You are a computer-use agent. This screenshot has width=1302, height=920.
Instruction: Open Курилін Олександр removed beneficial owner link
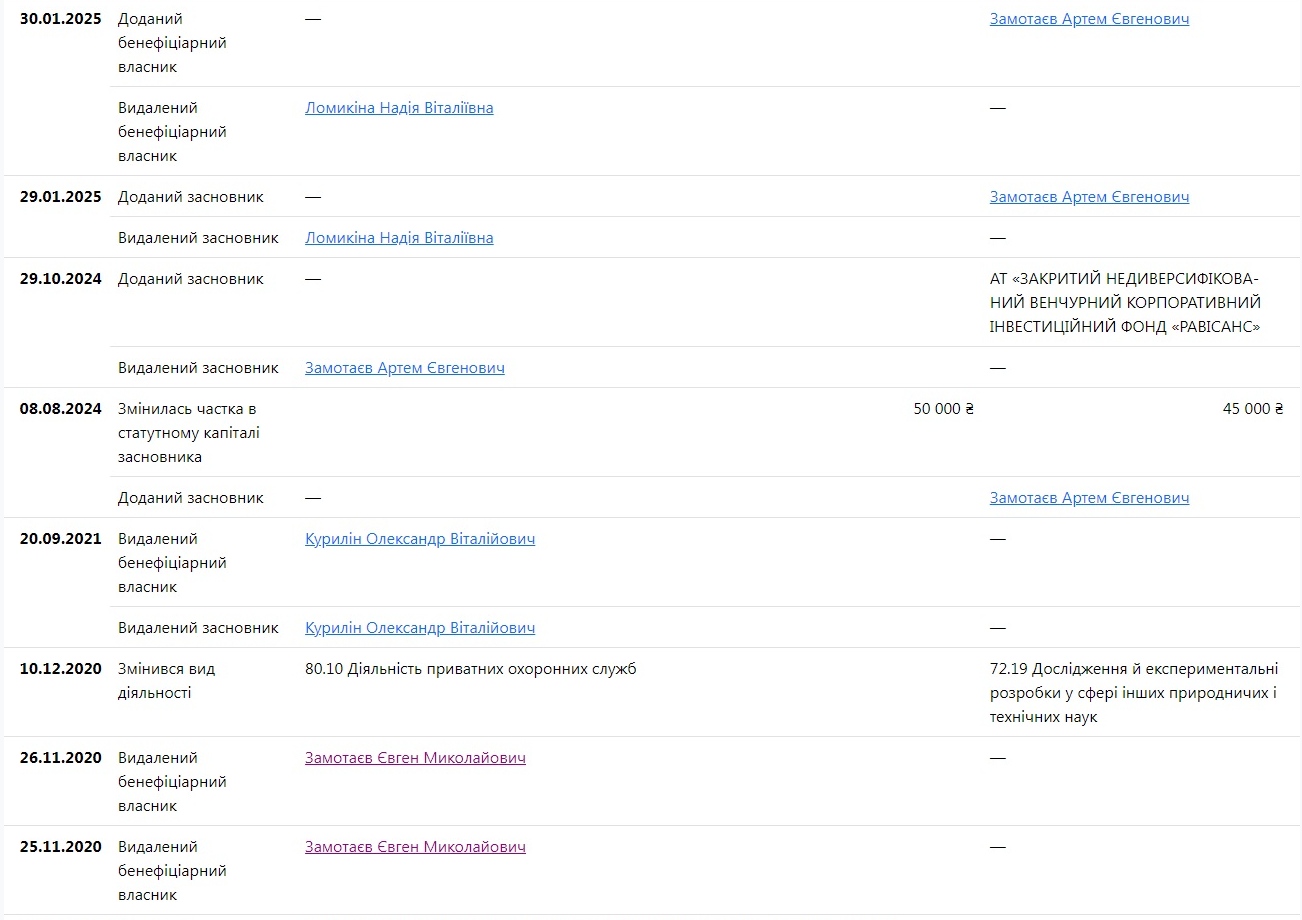419,539
